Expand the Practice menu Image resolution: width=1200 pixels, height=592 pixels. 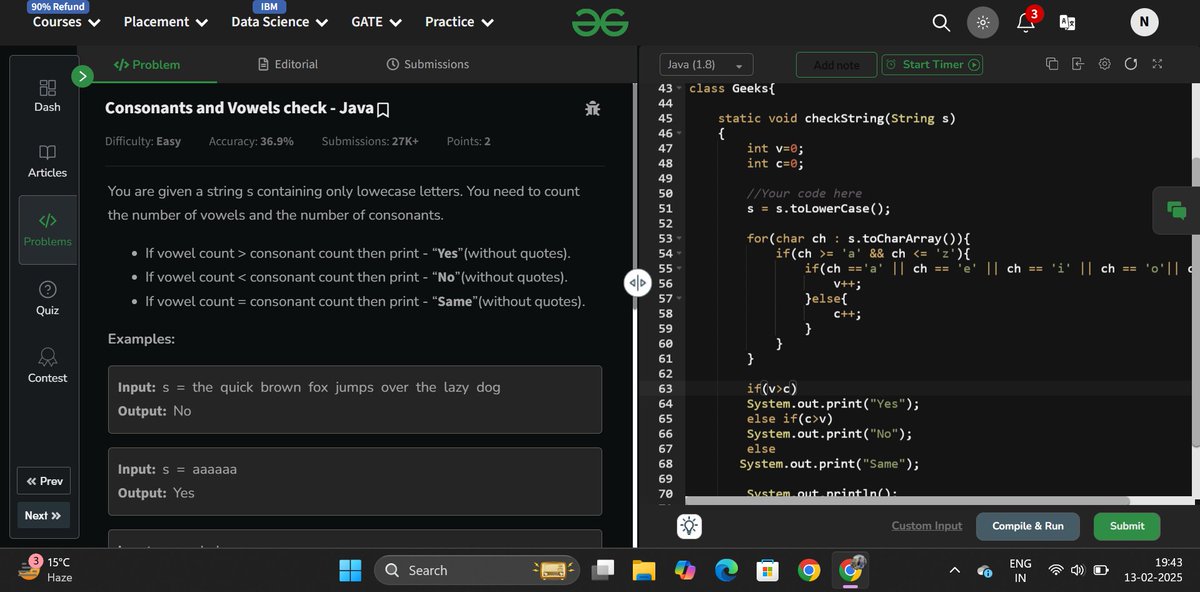coord(459,21)
